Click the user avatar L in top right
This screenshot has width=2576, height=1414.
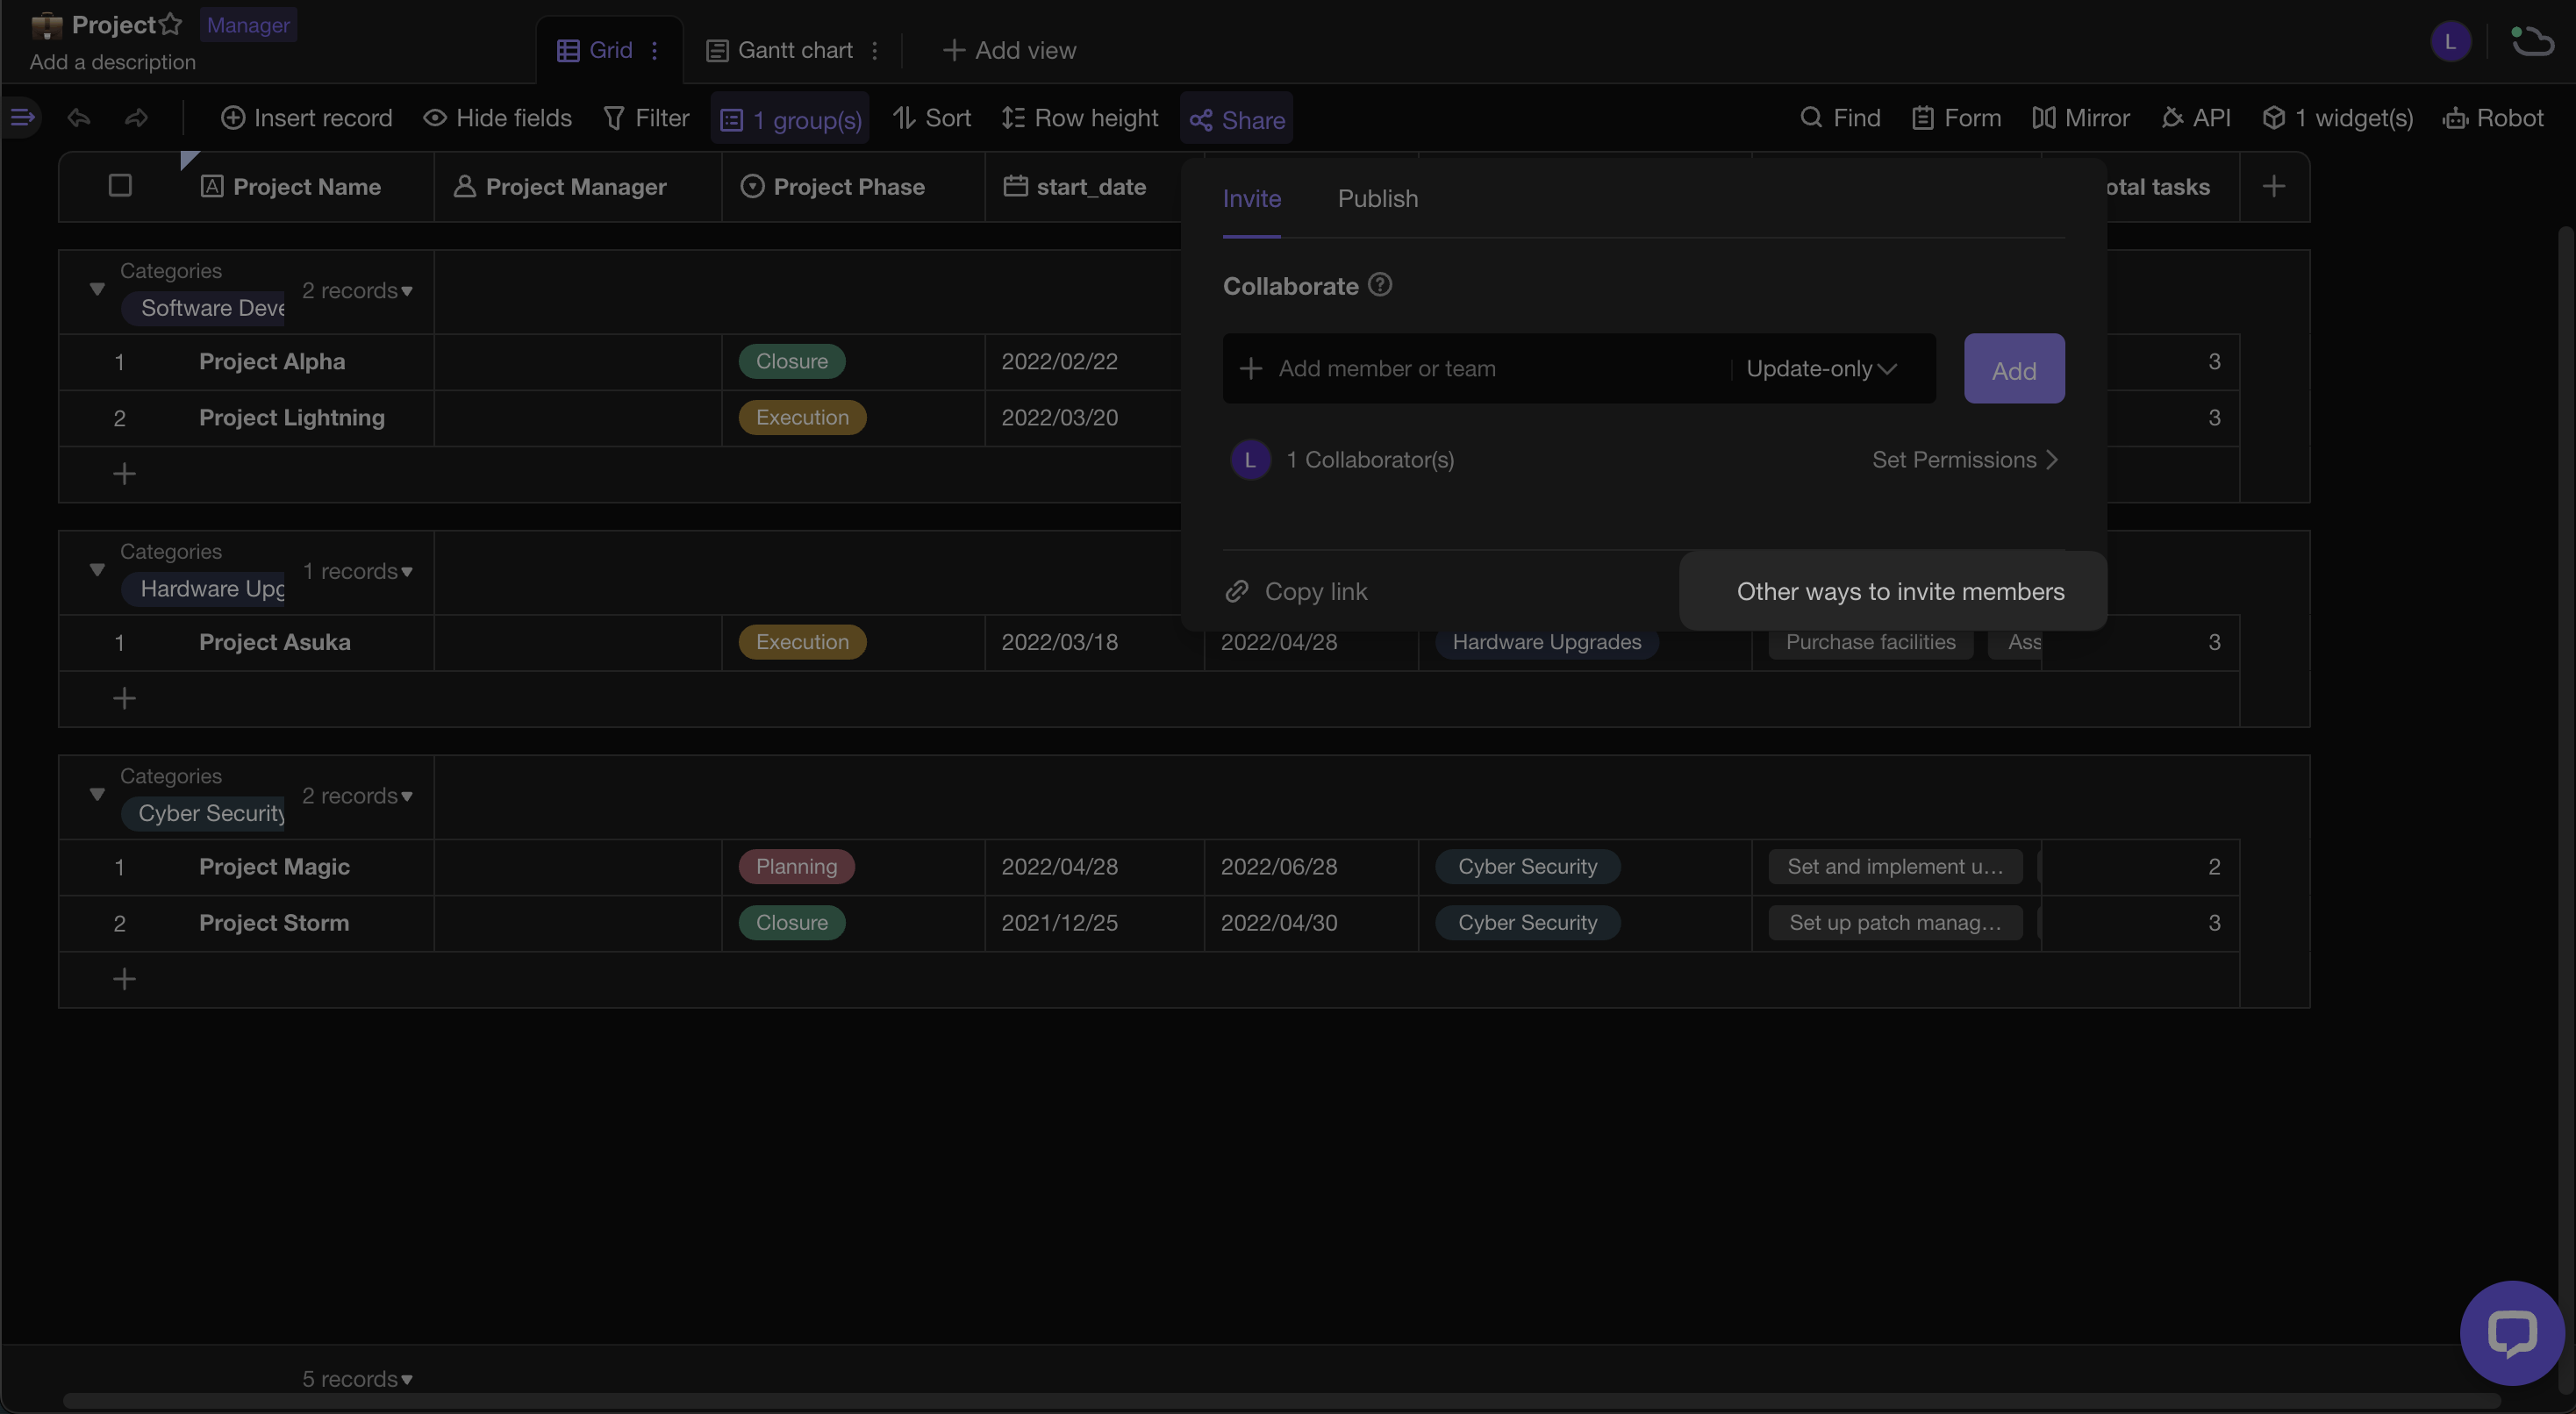(x=2450, y=42)
